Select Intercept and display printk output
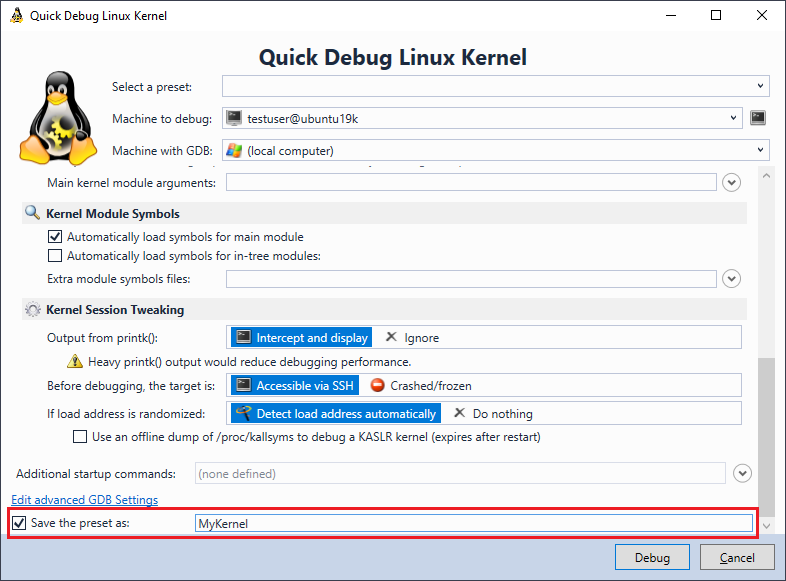Screen dimensions: 786x581 [301, 337]
